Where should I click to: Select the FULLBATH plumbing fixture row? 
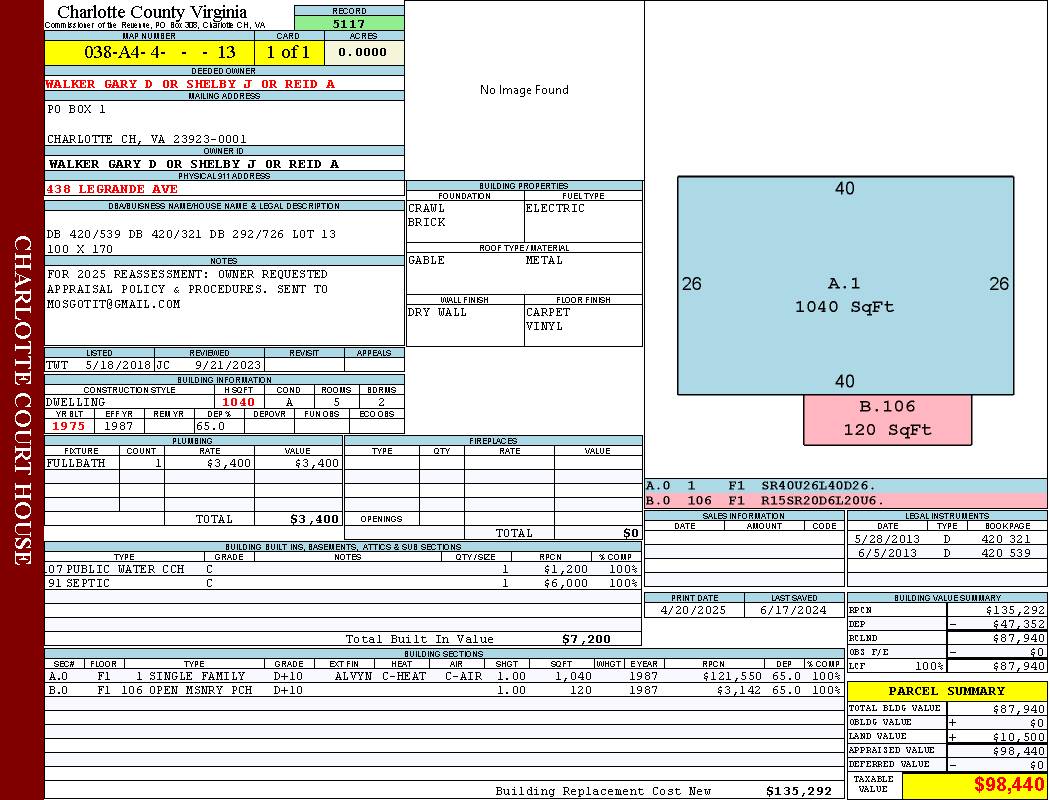coord(194,464)
